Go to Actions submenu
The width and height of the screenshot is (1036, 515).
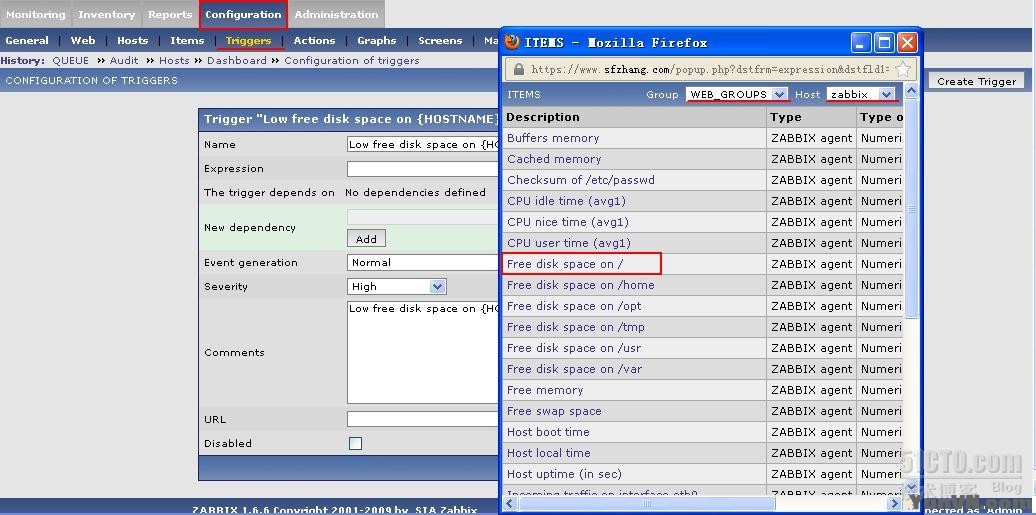(x=314, y=40)
